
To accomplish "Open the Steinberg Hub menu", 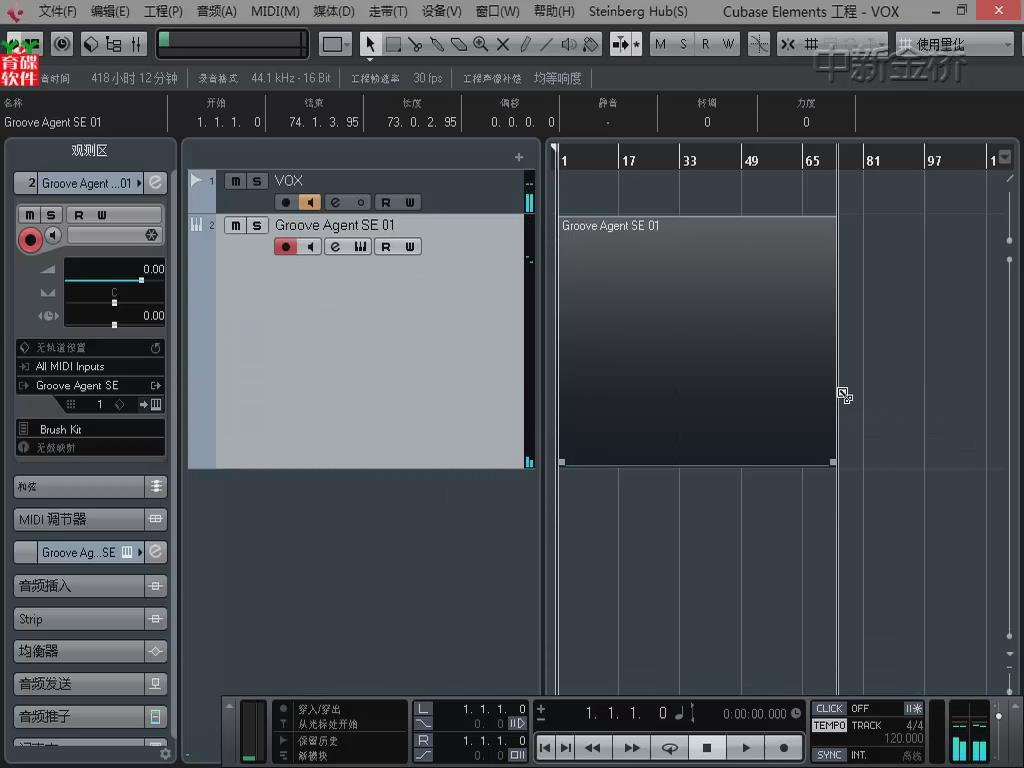I will pyautogui.click(x=638, y=11).
